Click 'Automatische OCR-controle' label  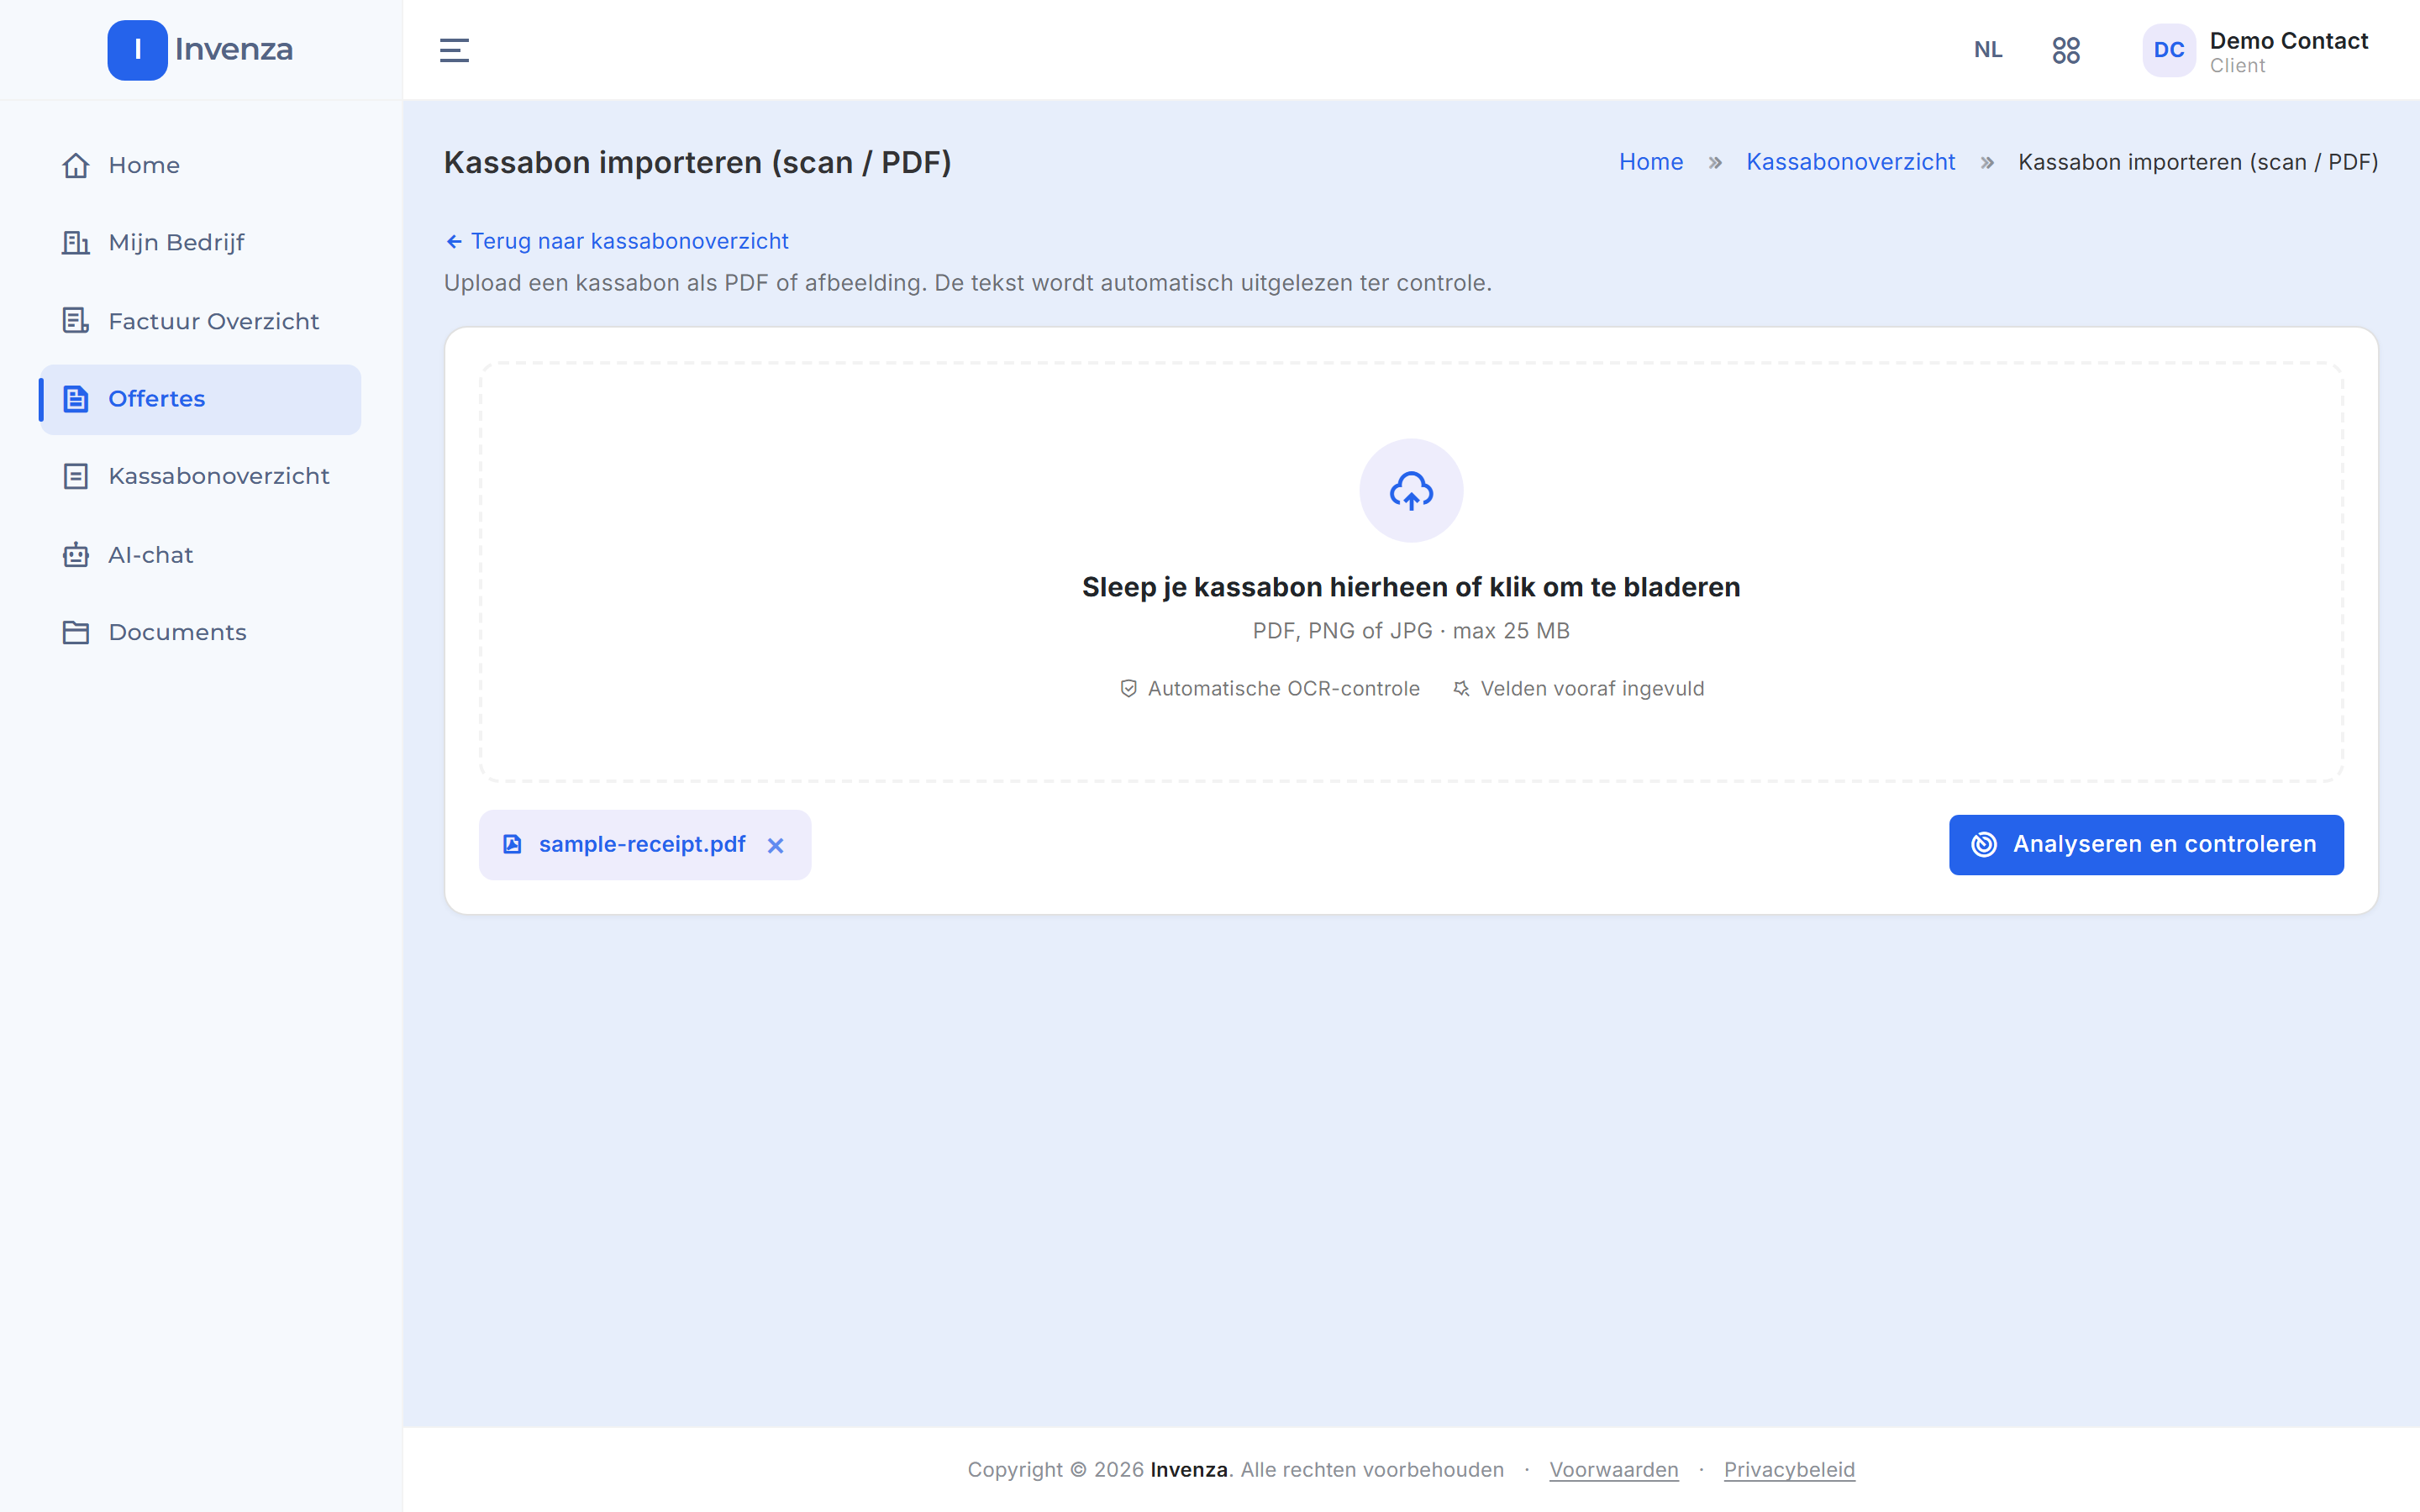pyautogui.click(x=1284, y=689)
